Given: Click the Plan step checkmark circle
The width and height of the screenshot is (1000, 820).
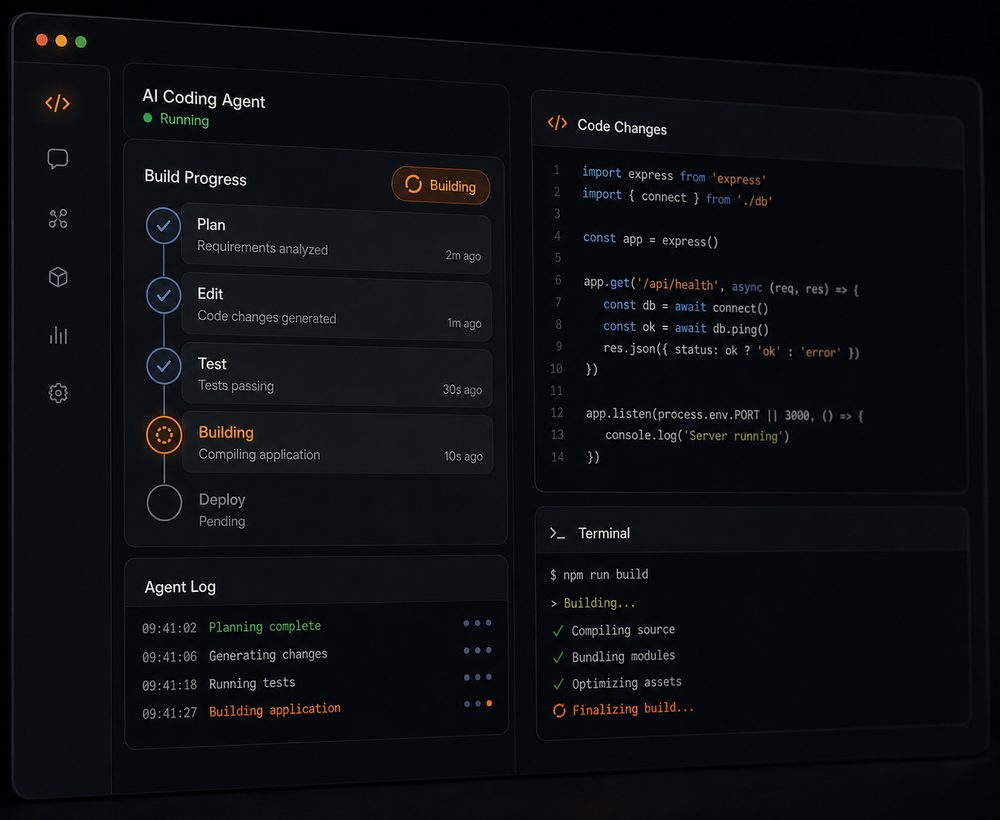Looking at the screenshot, I should [163, 226].
